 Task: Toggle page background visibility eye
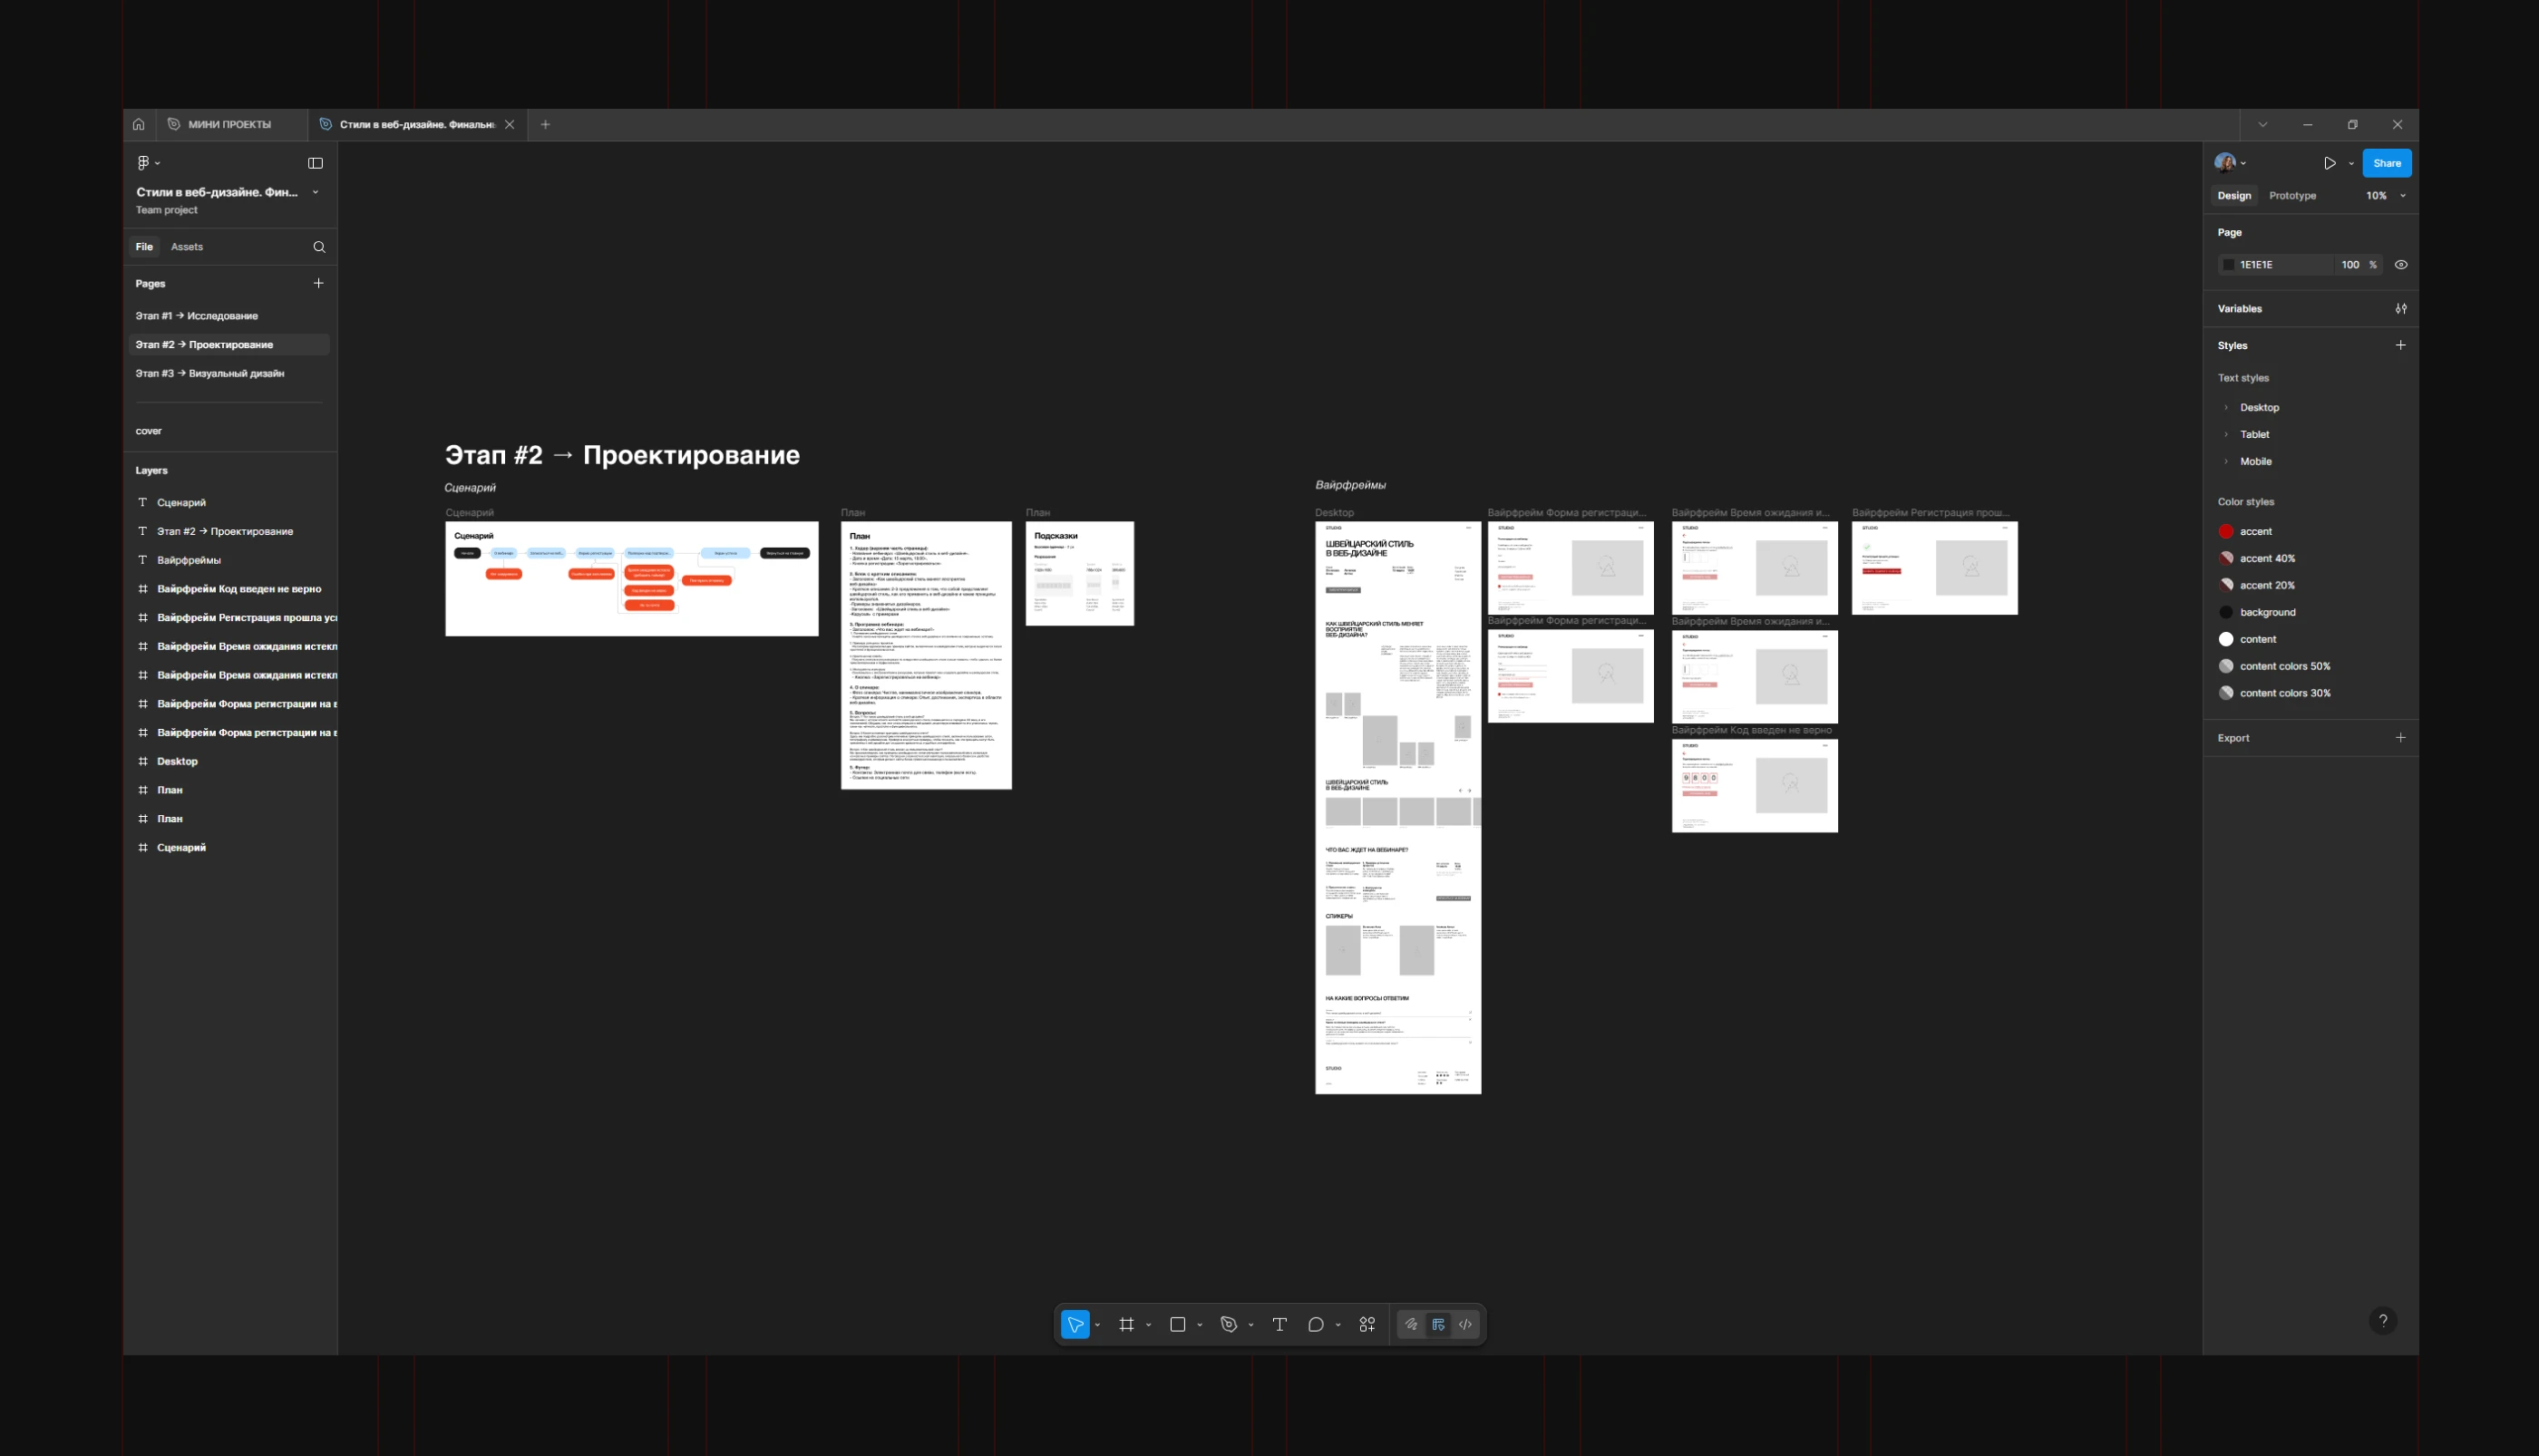(2400, 265)
